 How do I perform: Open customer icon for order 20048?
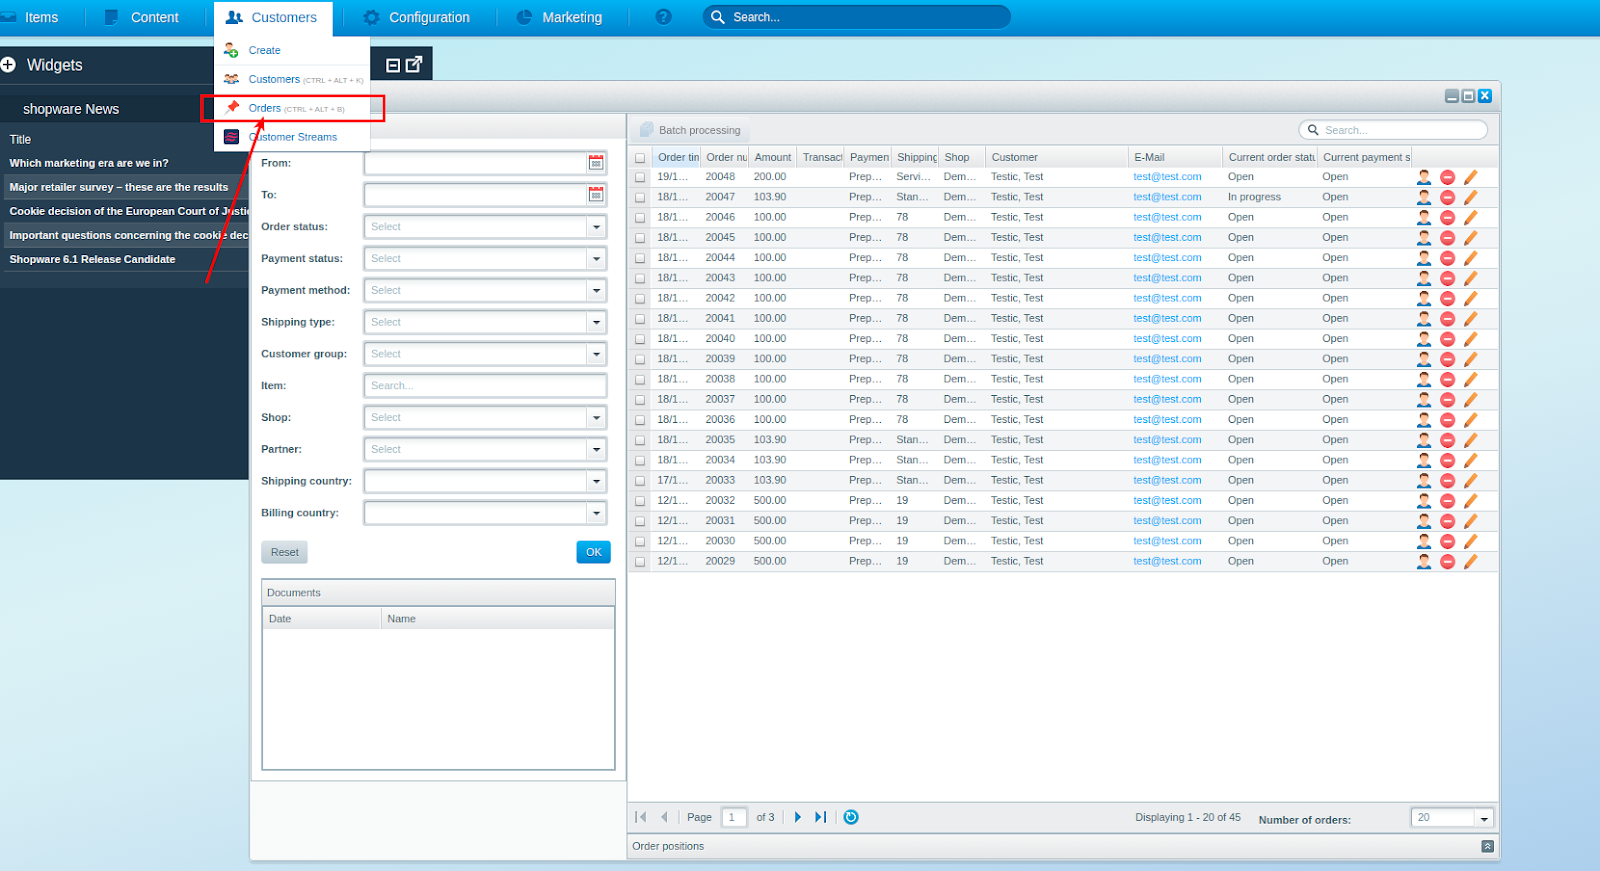coord(1424,177)
